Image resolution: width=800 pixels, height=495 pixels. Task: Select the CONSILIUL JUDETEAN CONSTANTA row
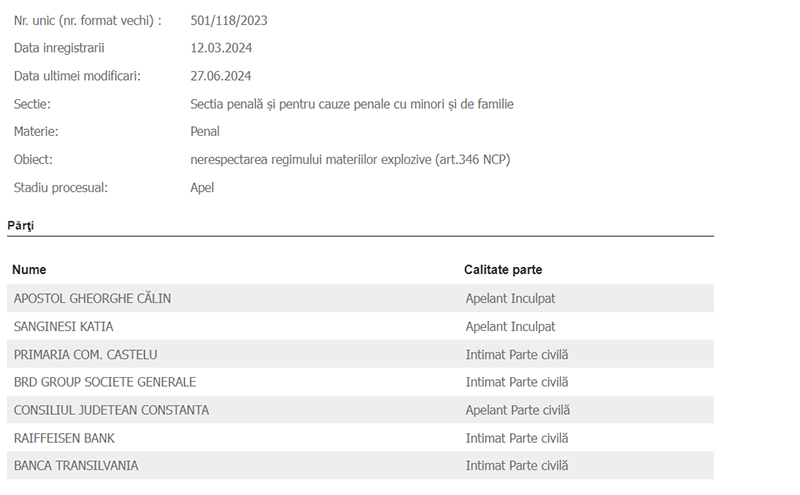point(360,410)
